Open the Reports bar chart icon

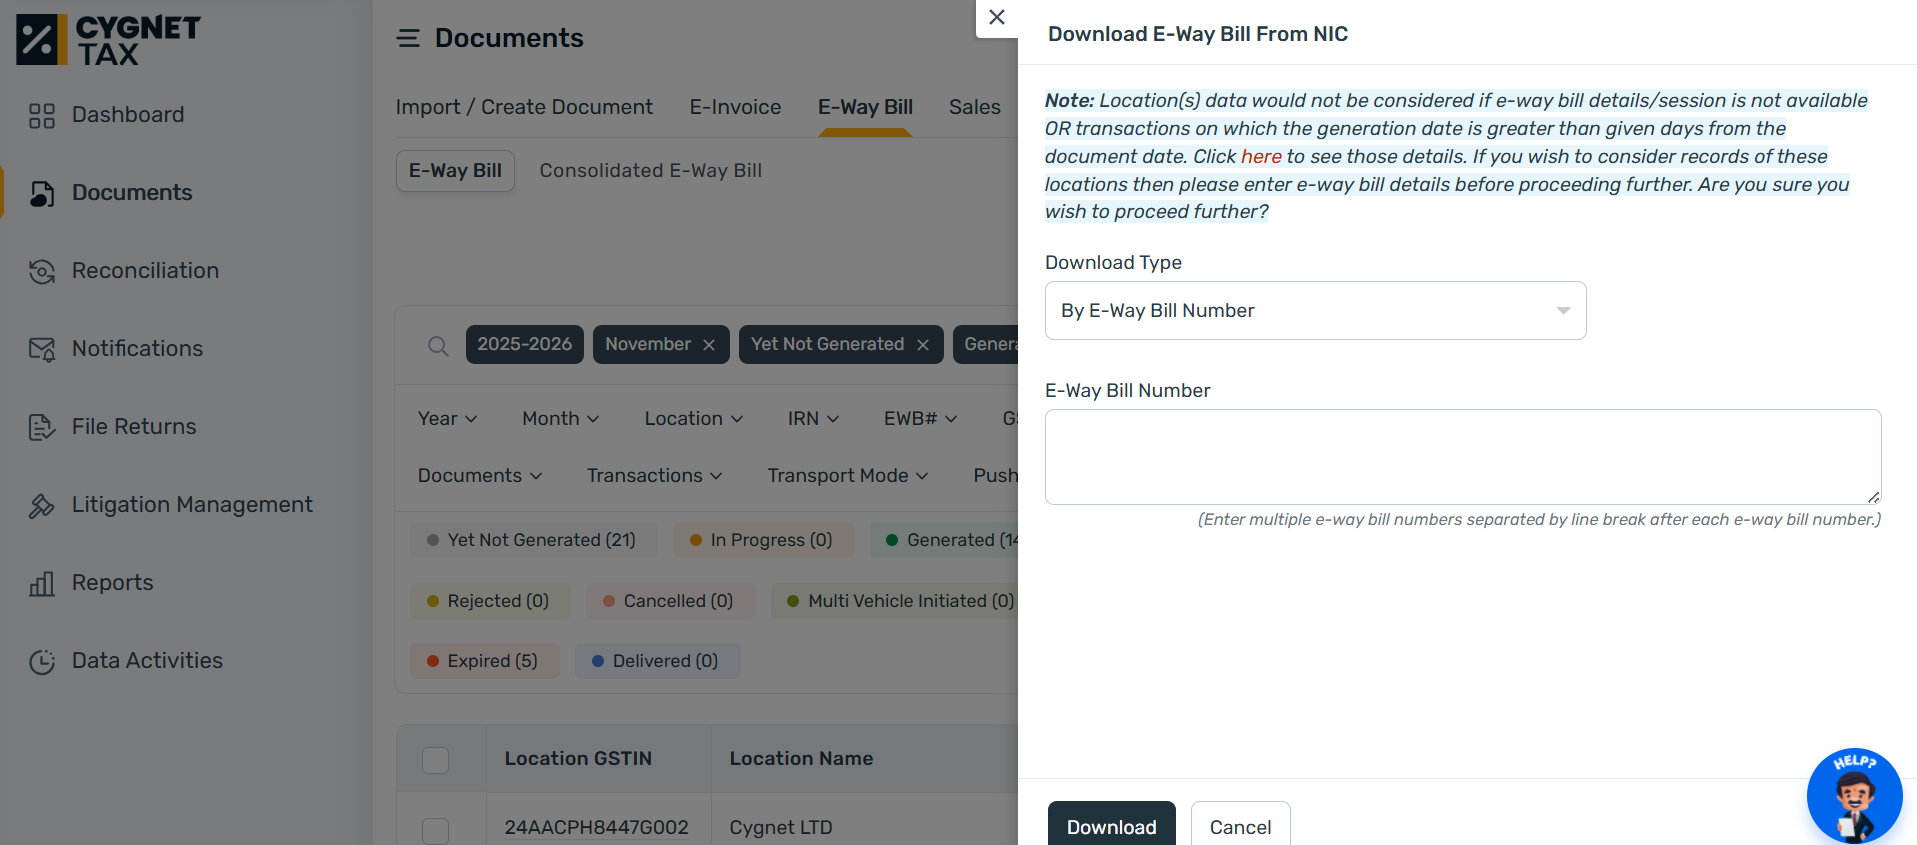coord(41,584)
